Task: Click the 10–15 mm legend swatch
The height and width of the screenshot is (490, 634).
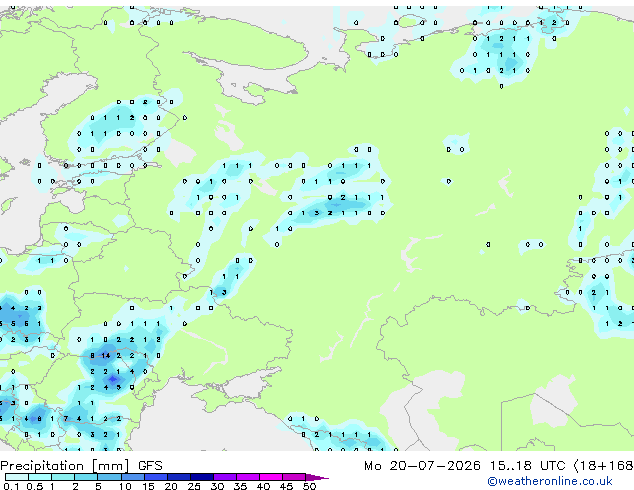Action: [132, 477]
